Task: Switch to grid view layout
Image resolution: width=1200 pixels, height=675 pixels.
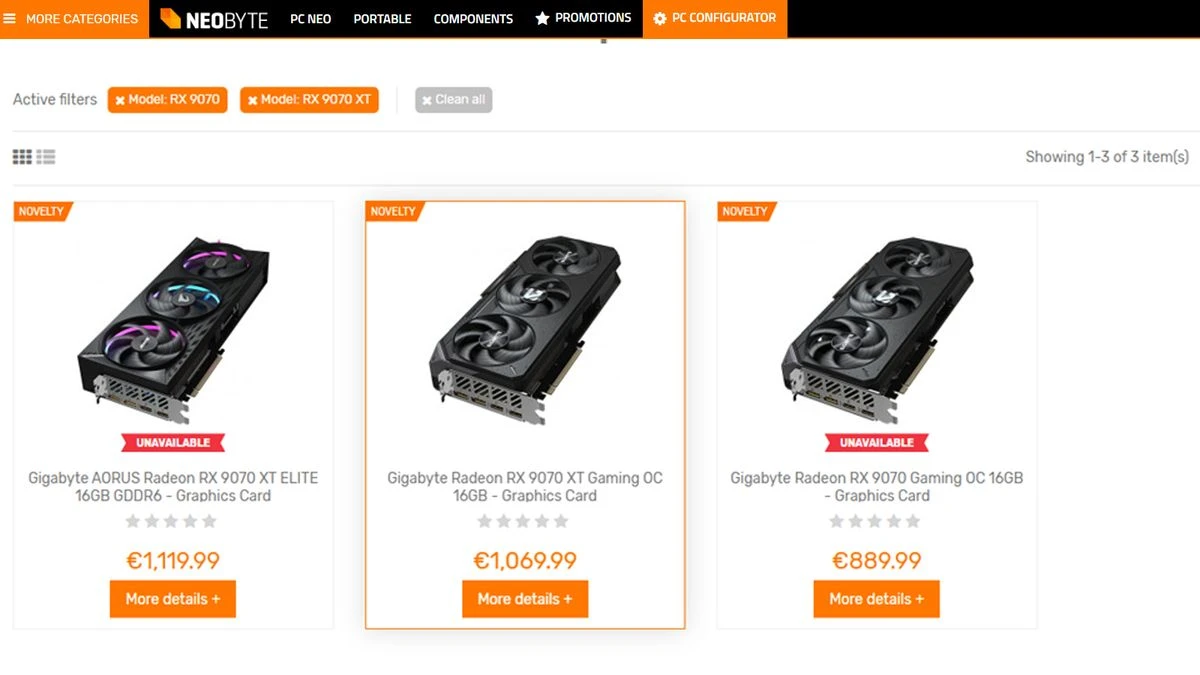Action: pos(22,157)
